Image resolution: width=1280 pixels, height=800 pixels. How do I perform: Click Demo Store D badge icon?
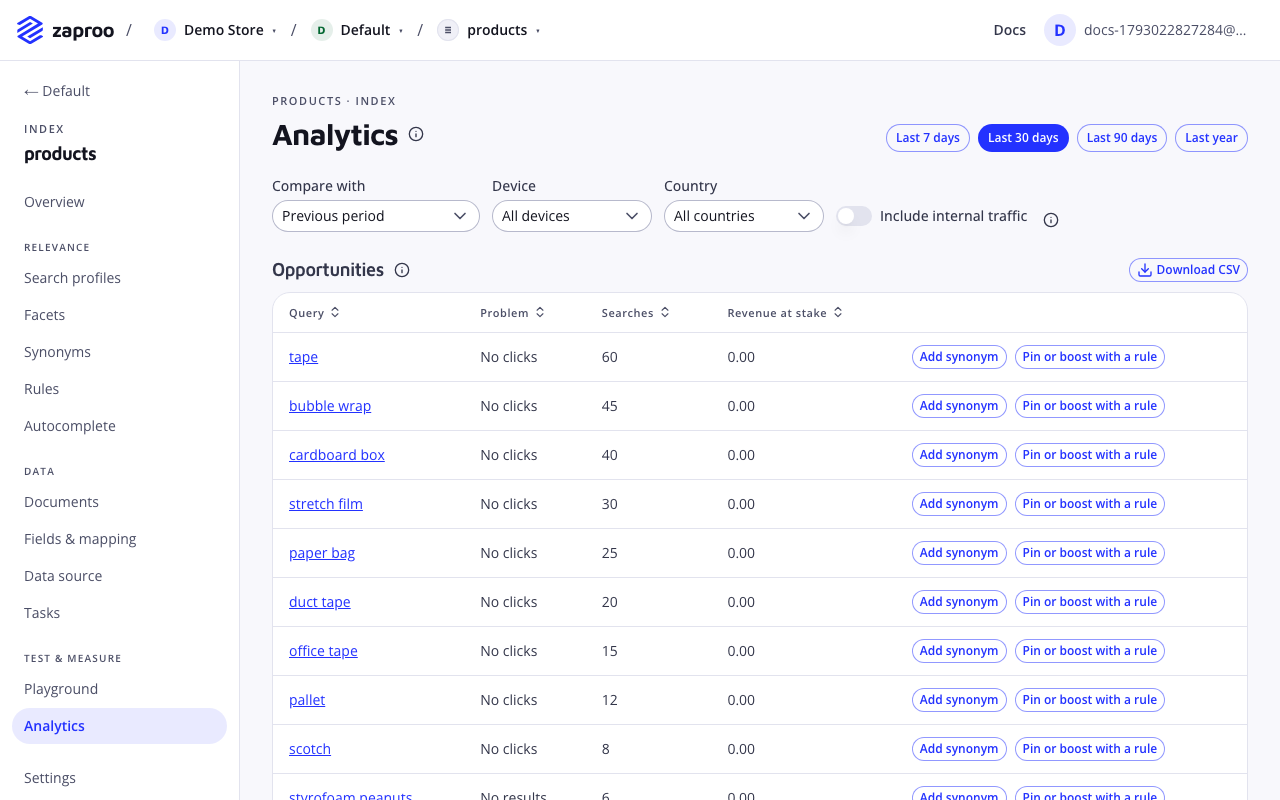click(165, 30)
